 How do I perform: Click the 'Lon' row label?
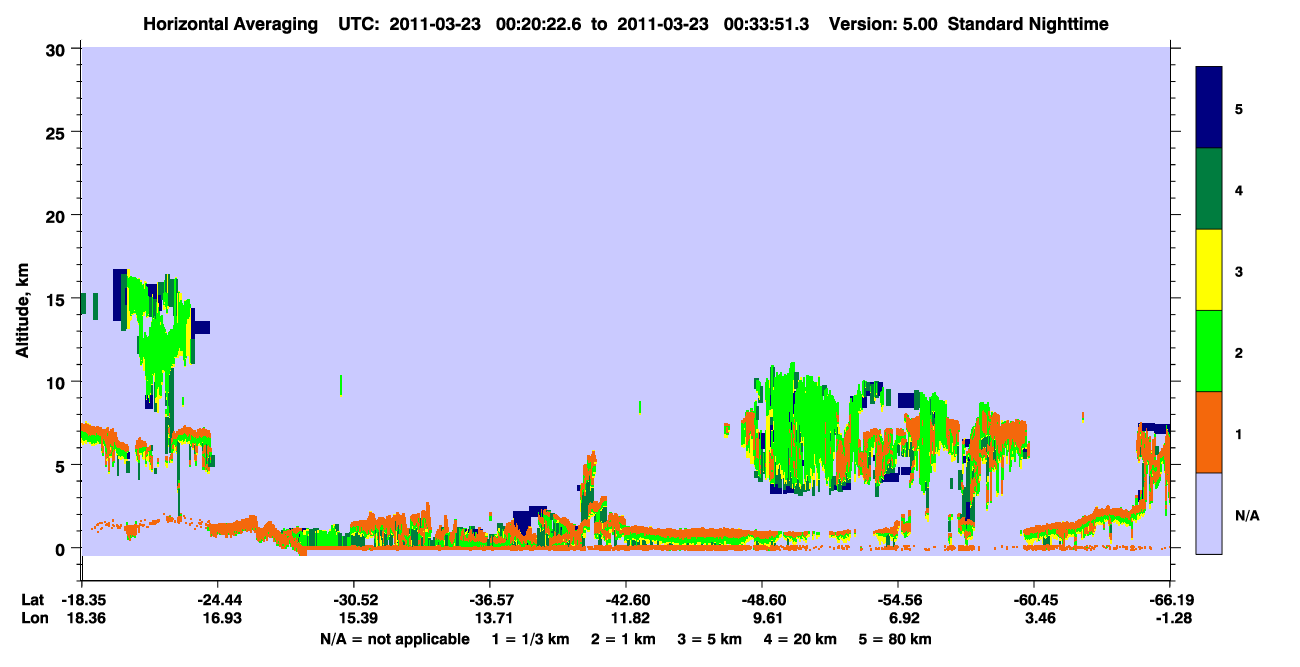pos(33,619)
